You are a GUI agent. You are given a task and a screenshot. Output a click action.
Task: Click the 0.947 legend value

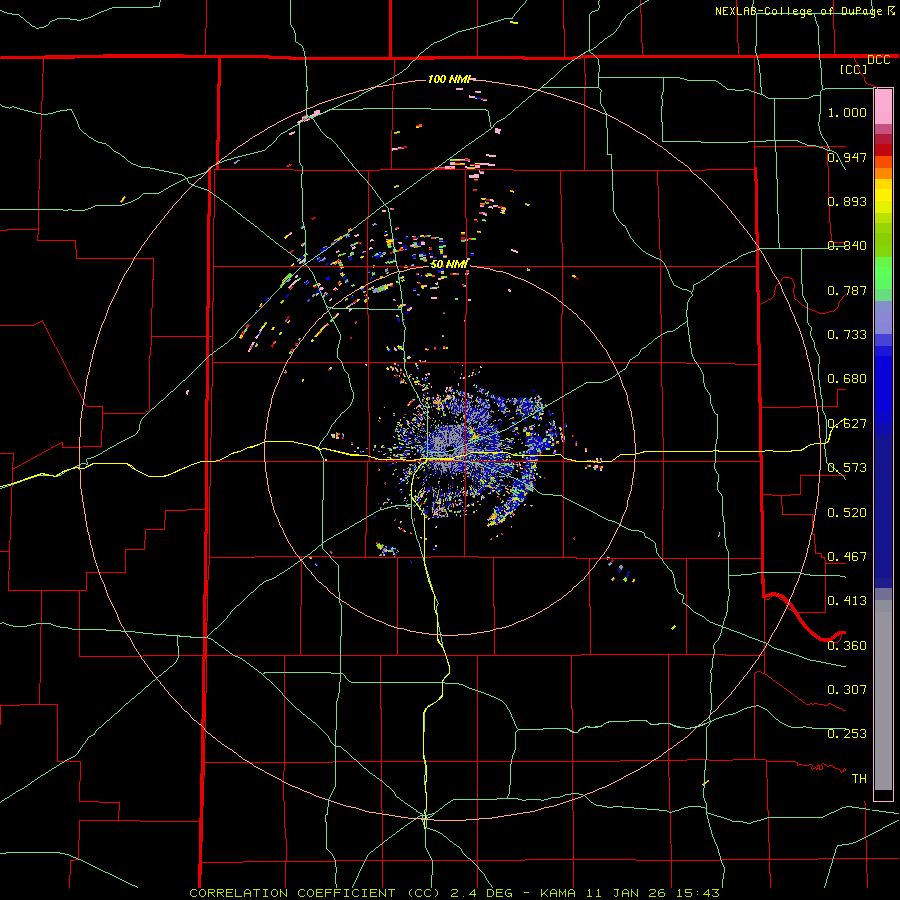pyautogui.click(x=847, y=157)
